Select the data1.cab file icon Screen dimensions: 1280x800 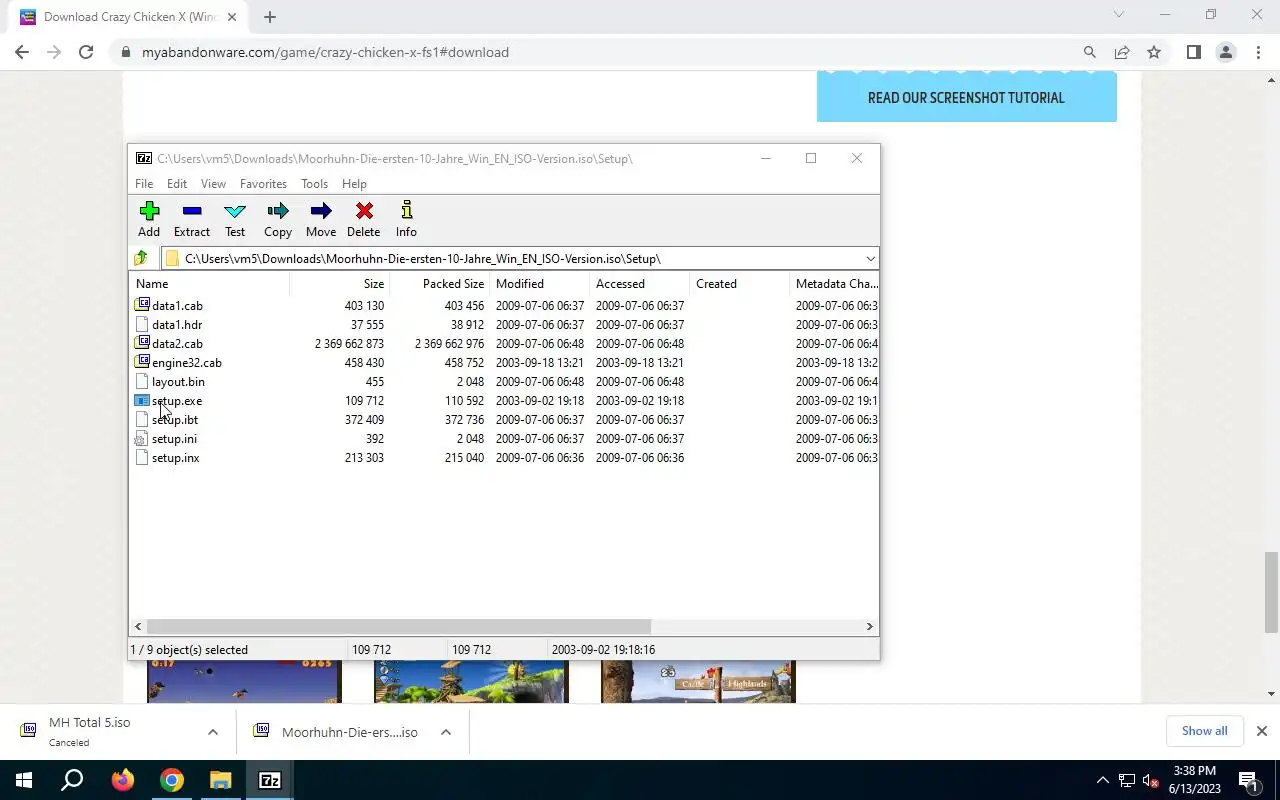pos(142,305)
